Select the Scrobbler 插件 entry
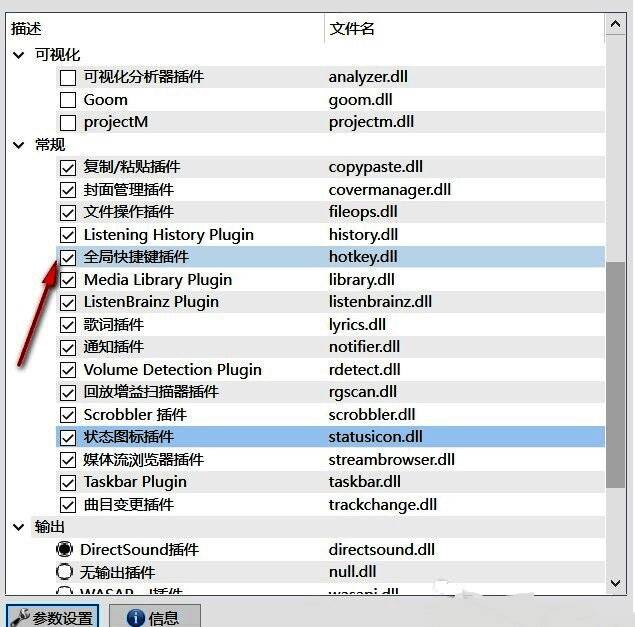This screenshot has height=627, width=635. [x=134, y=415]
